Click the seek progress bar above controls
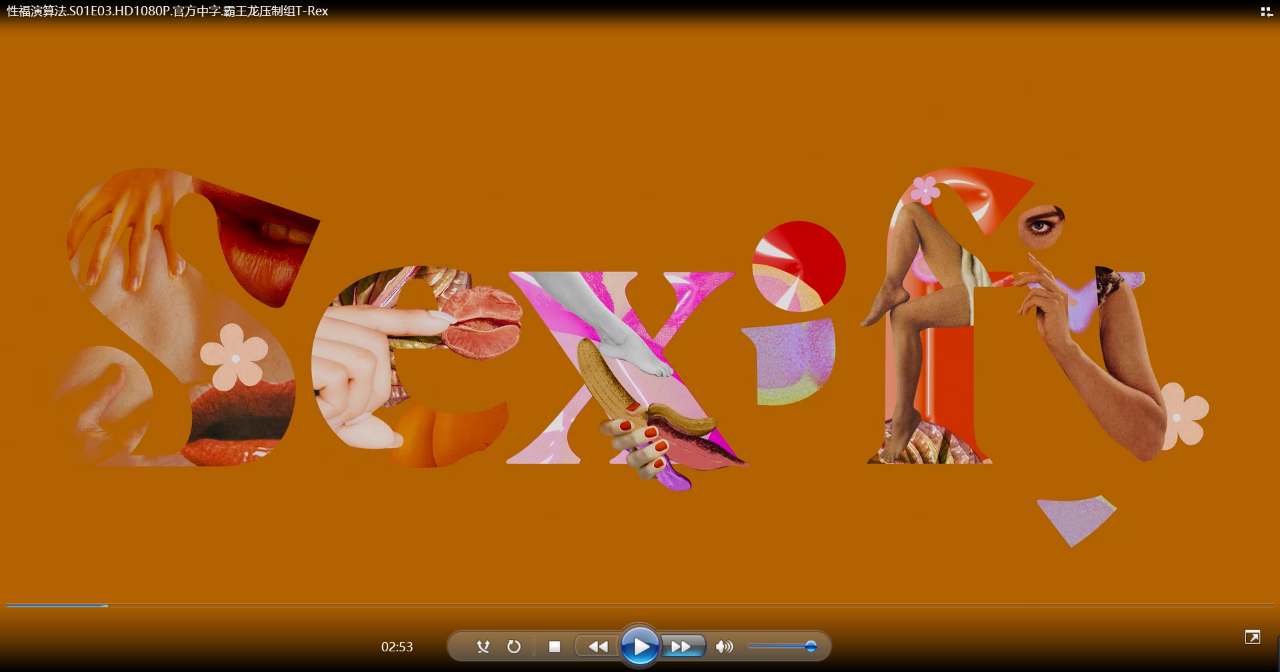 (x=640, y=605)
